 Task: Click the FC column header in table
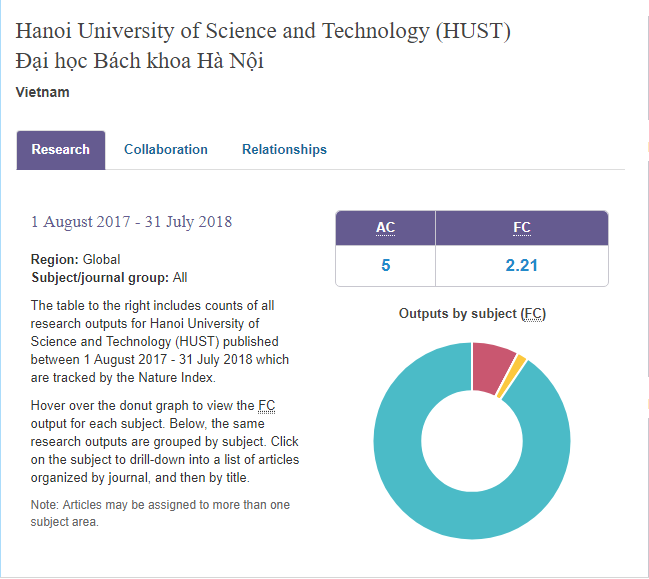tap(521, 228)
